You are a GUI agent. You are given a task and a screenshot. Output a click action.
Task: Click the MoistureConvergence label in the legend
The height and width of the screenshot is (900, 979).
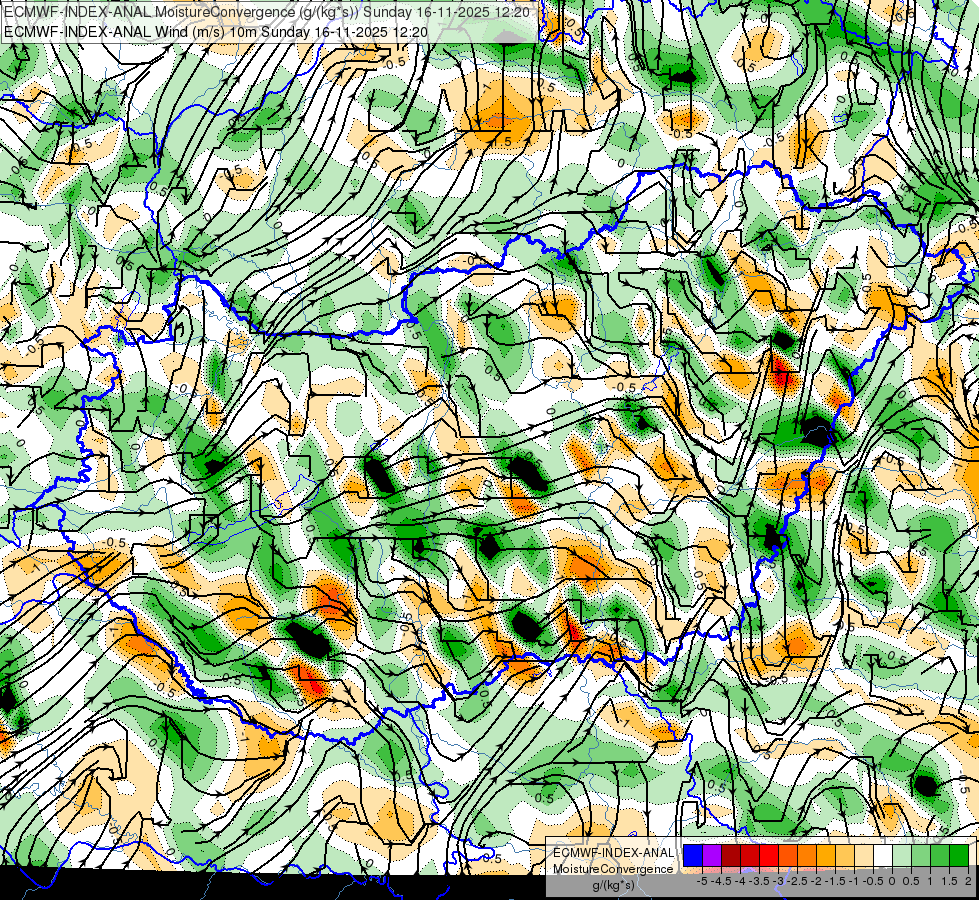613,869
